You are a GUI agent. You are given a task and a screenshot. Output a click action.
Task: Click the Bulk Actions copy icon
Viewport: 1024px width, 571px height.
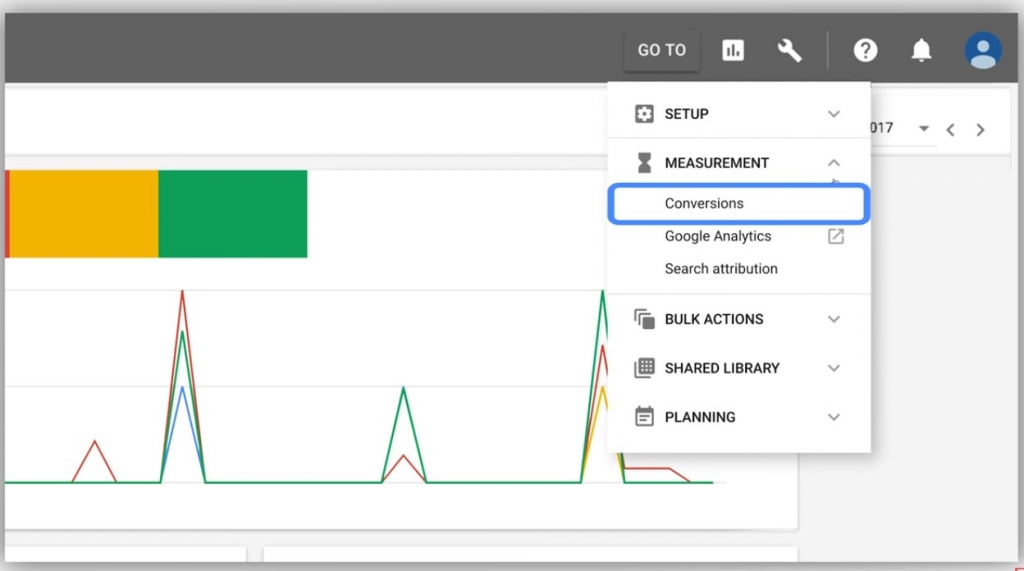(644, 319)
